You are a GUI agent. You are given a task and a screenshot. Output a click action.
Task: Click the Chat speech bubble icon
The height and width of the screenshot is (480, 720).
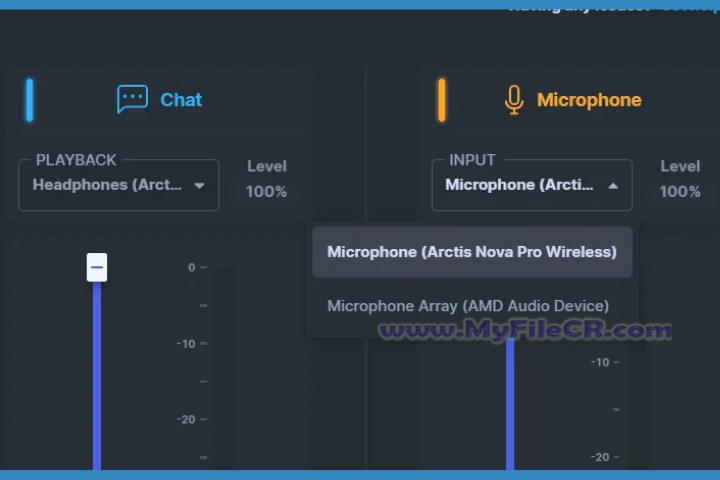click(132, 99)
